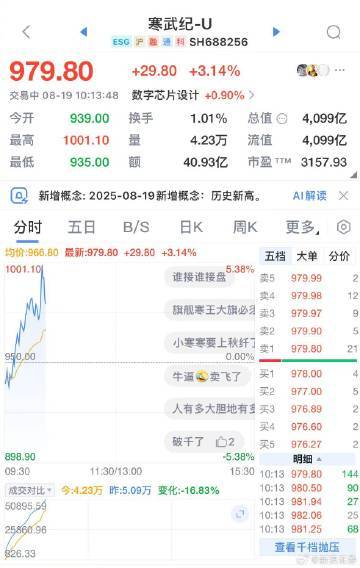
Task: Select 卖5 price 979.99 row
Action: click(x=309, y=278)
